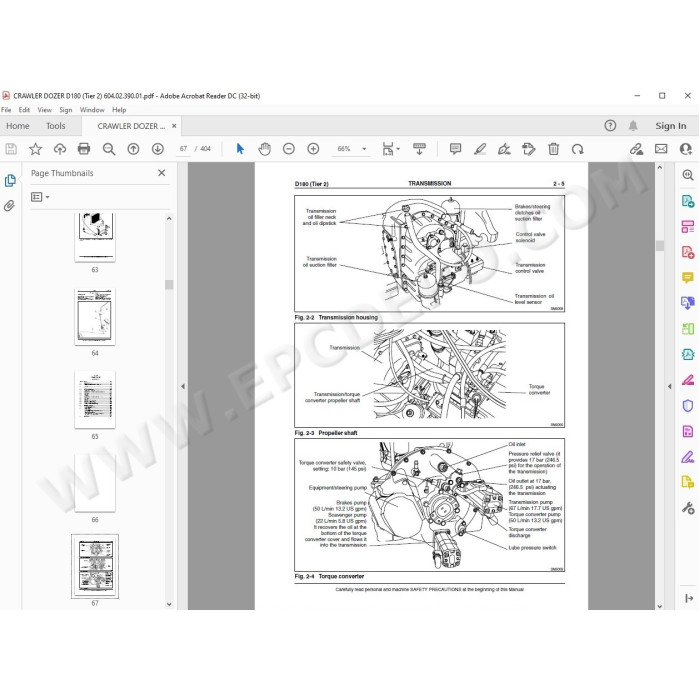The image size is (700, 700).
Task: Open the Help menu
Action: pyautogui.click(x=119, y=110)
